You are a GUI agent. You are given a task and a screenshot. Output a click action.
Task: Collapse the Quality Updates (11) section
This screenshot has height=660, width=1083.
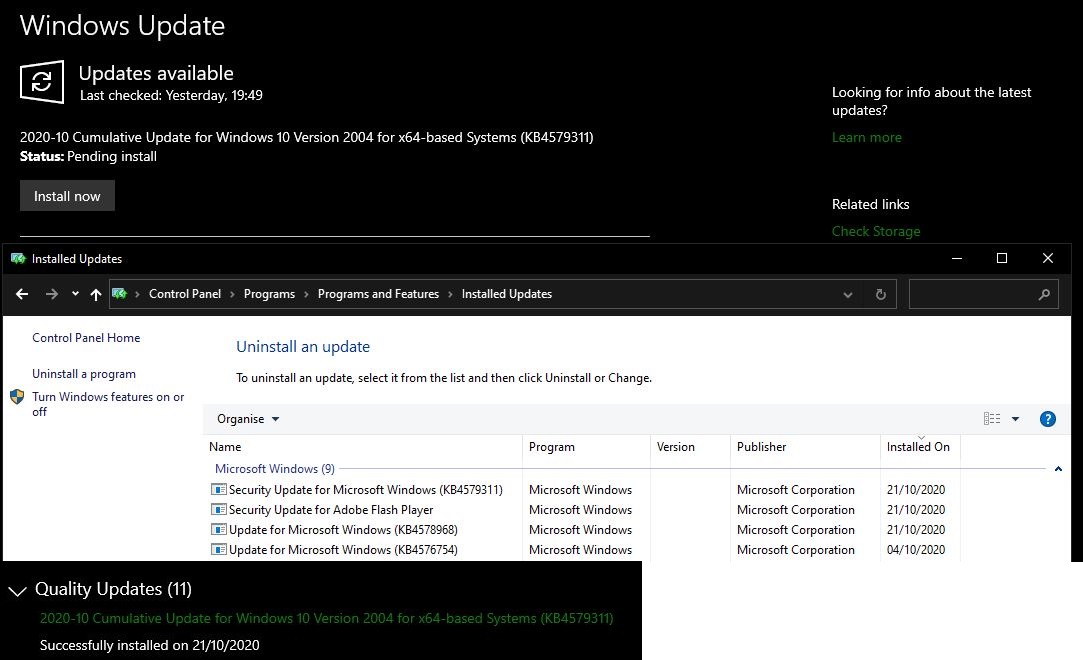(x=17, y=590)
